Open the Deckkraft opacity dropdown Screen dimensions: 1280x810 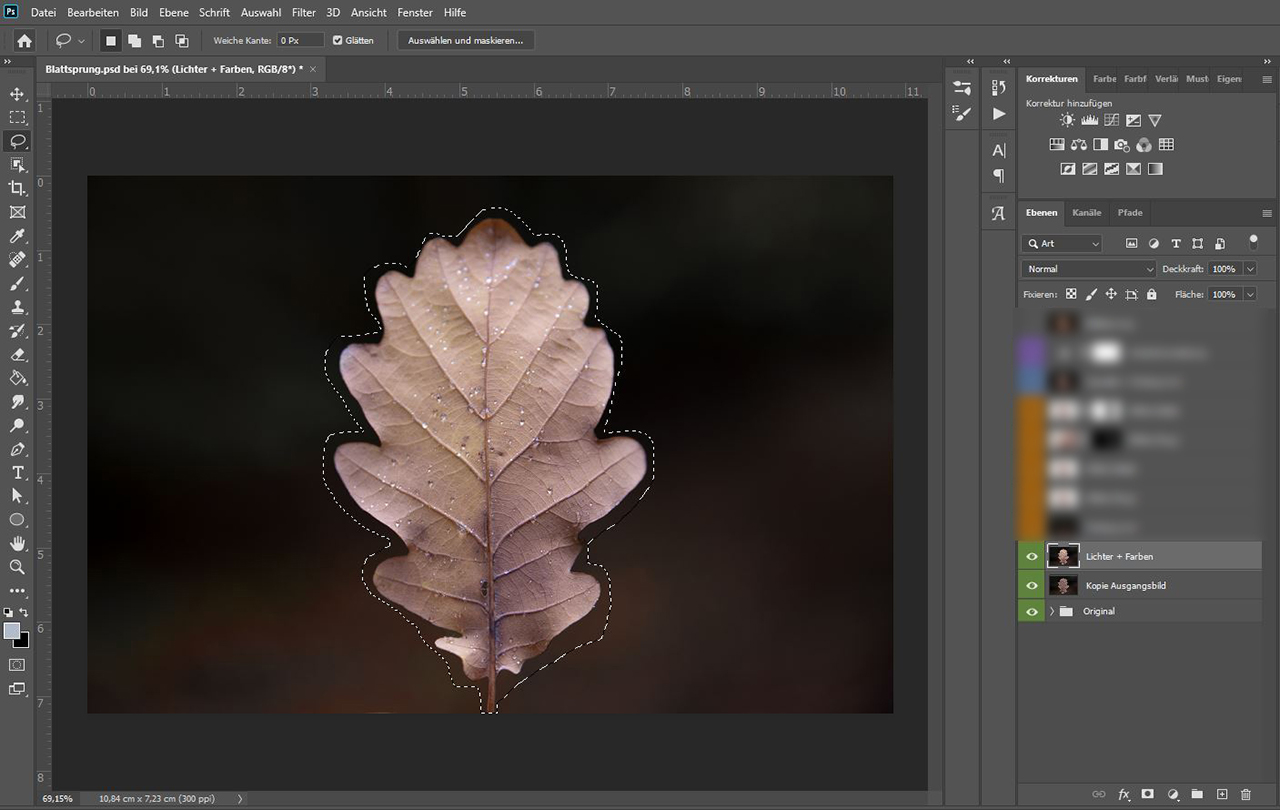tap(1249, 269)
